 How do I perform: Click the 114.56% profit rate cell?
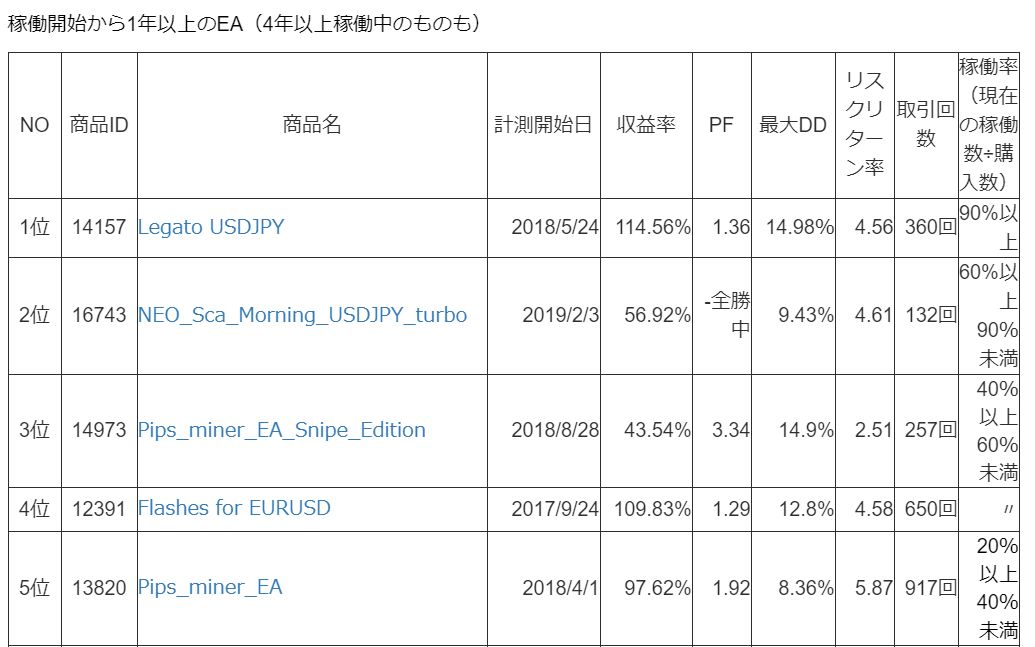(x=653, y=227)
